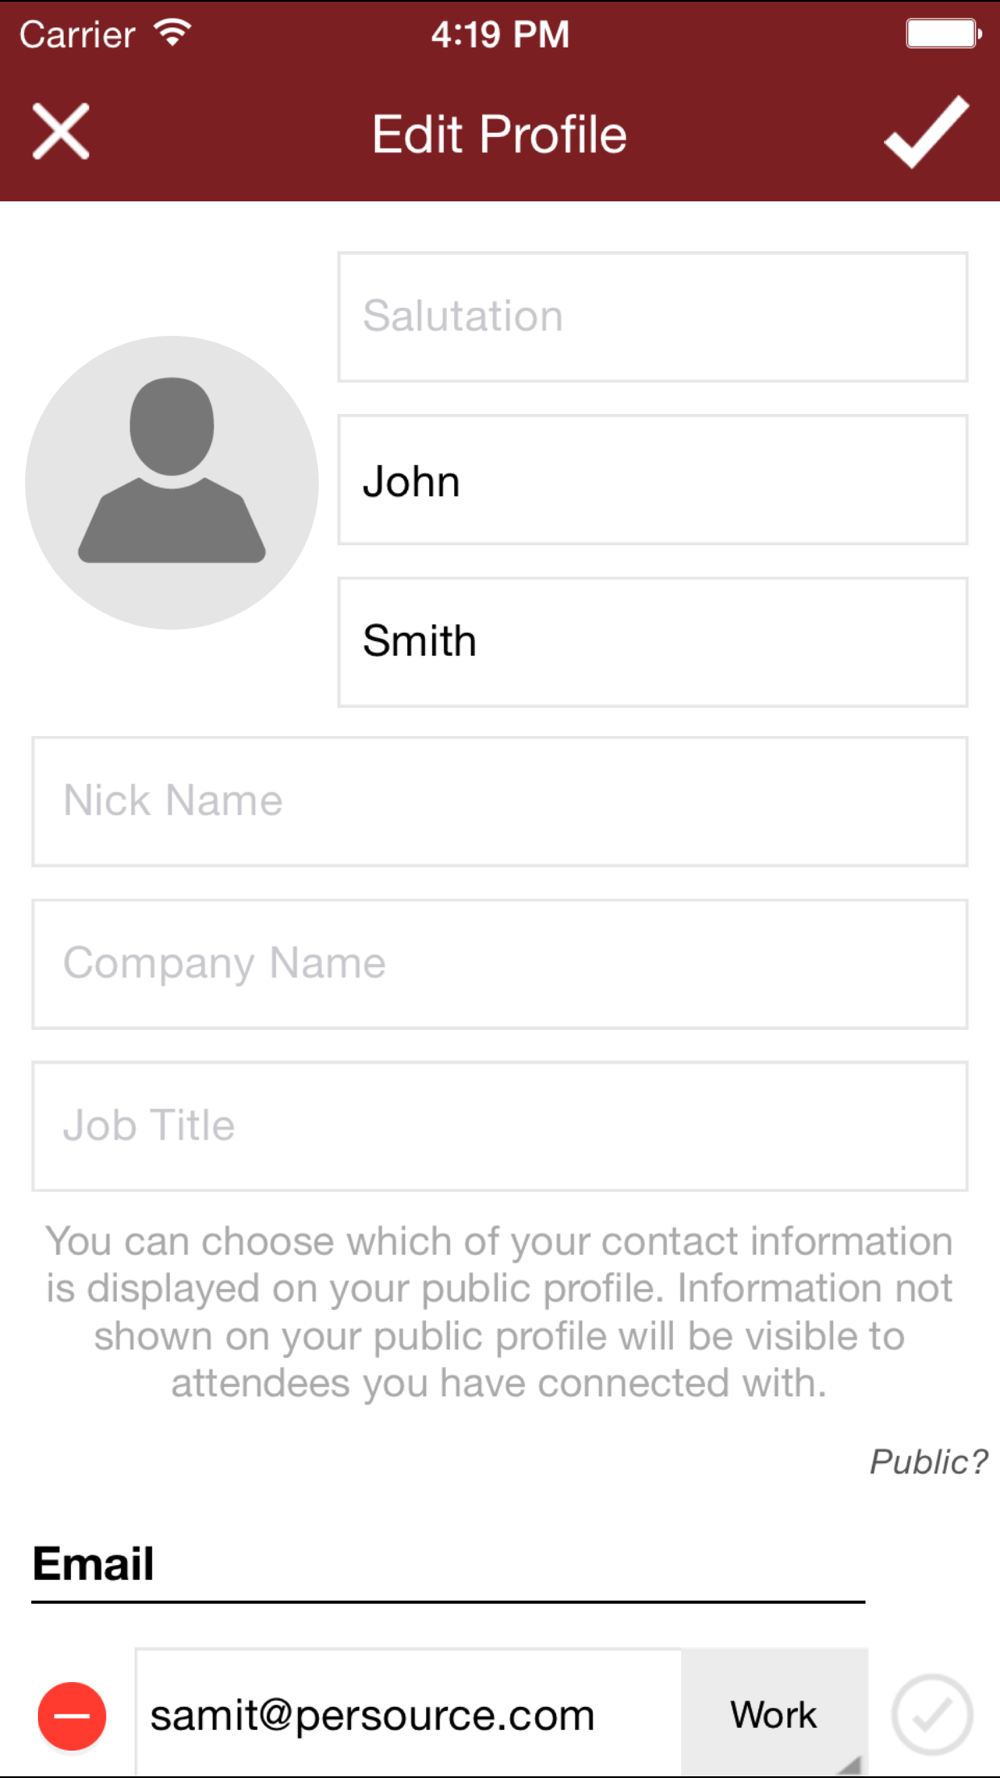The image size is (1000, 1778).
Task: Tap the profile avatar placeholder image
Action: point(172,482)
